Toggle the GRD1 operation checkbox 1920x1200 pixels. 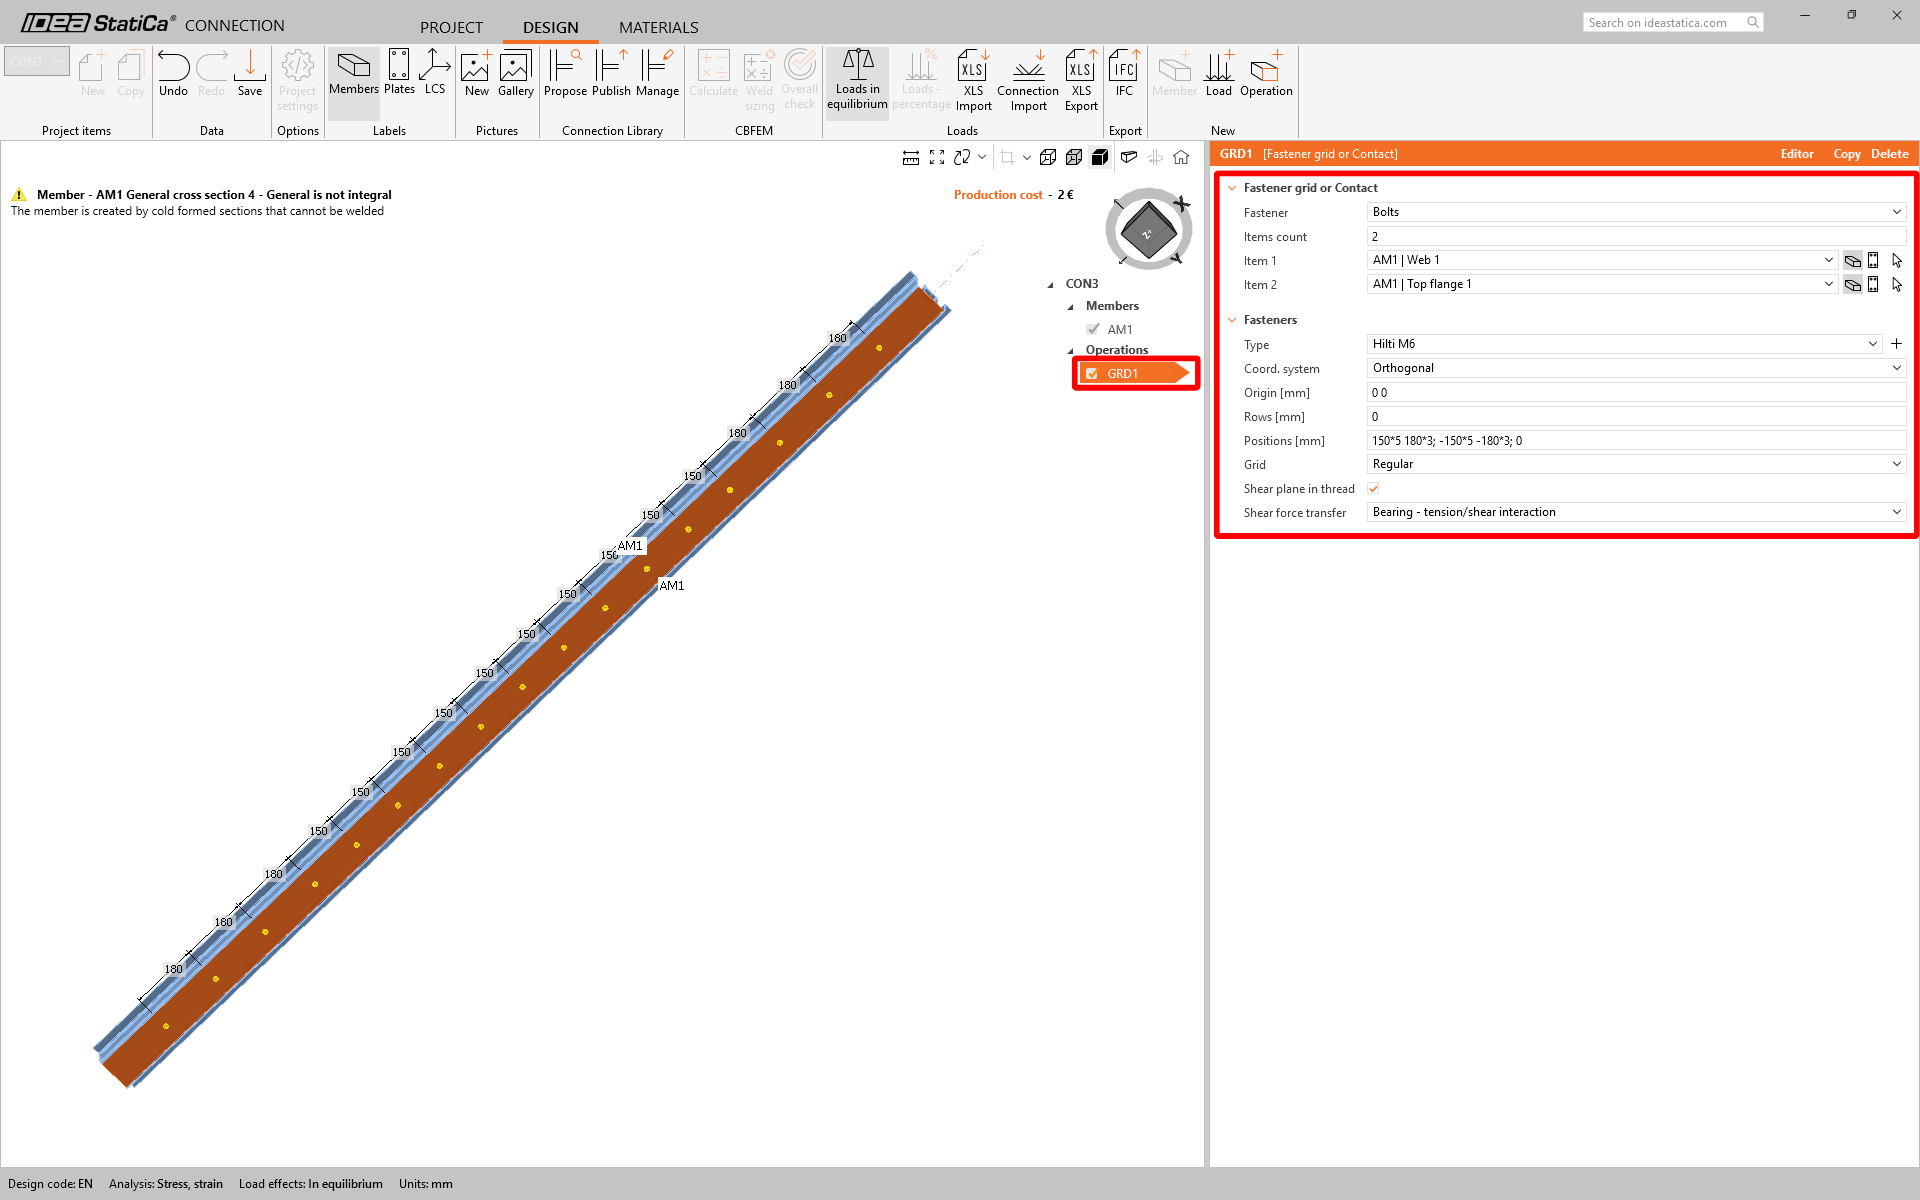[1092, 374]
